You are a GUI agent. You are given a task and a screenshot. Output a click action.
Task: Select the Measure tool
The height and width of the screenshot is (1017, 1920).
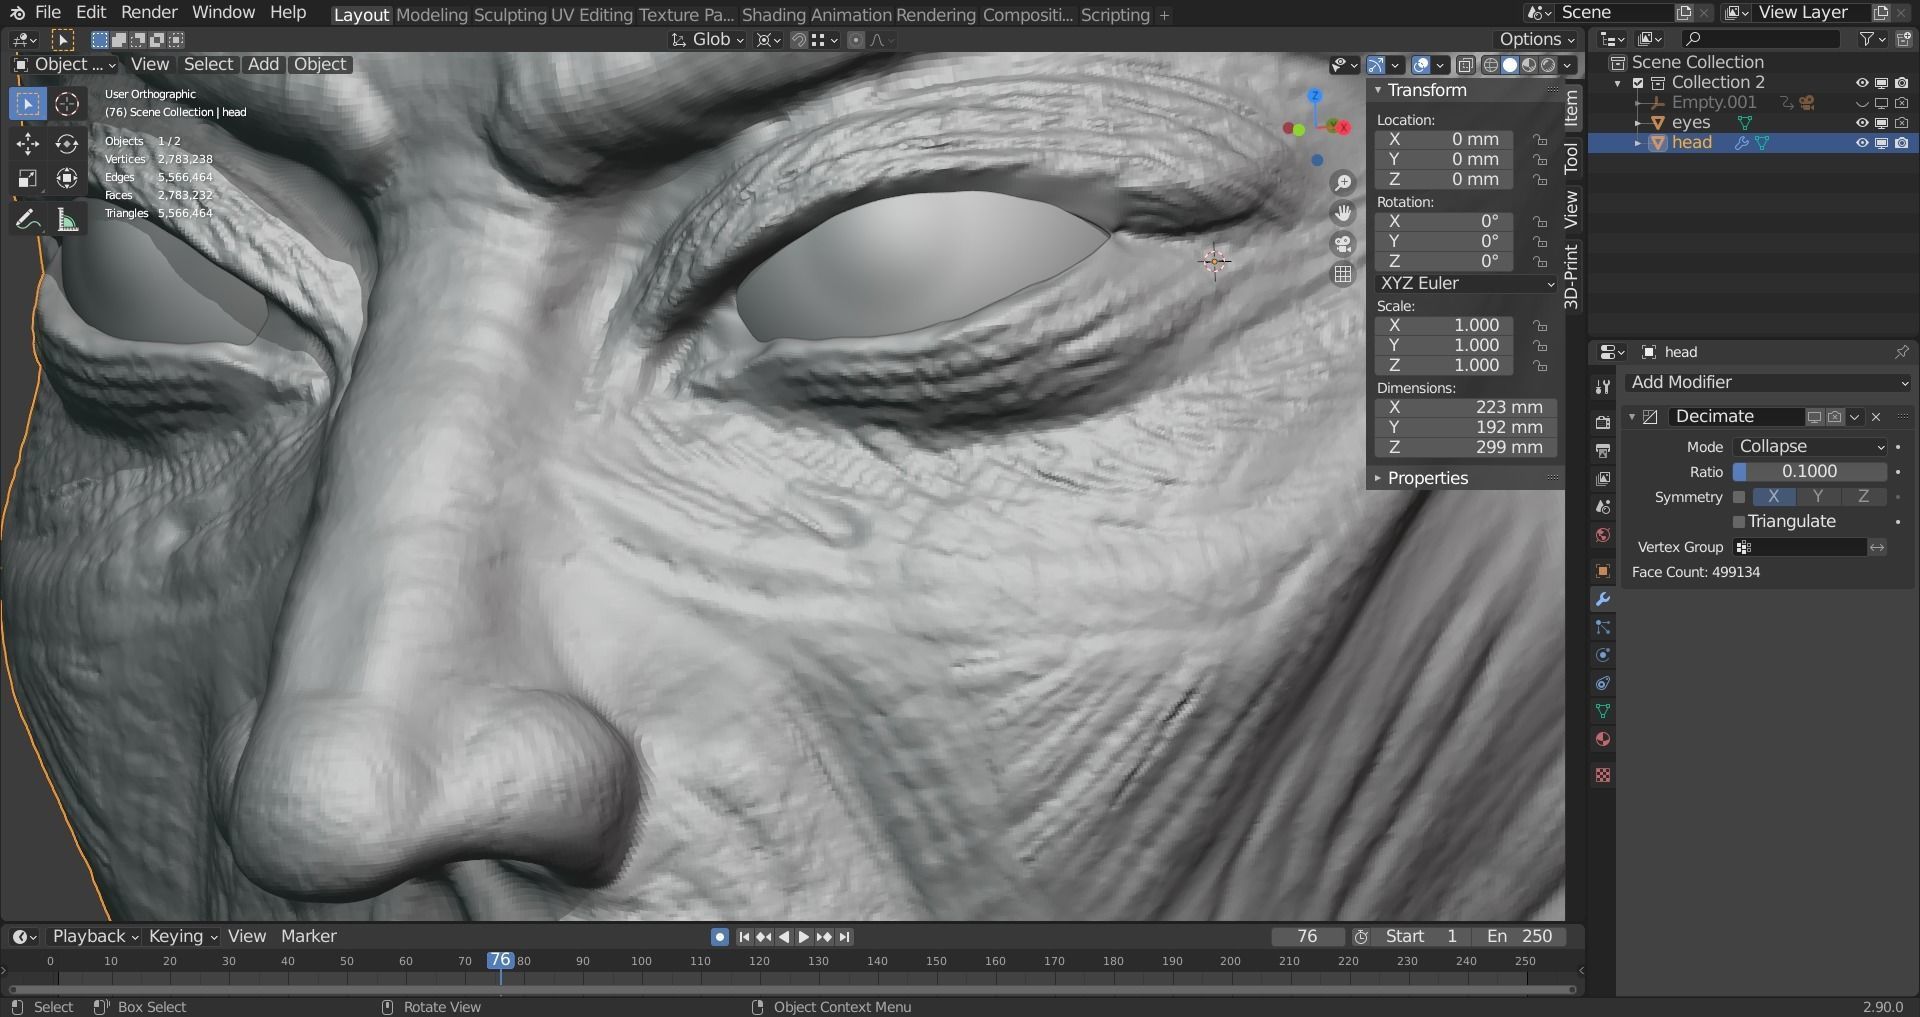pyautogui.click(x=67, y=220)
